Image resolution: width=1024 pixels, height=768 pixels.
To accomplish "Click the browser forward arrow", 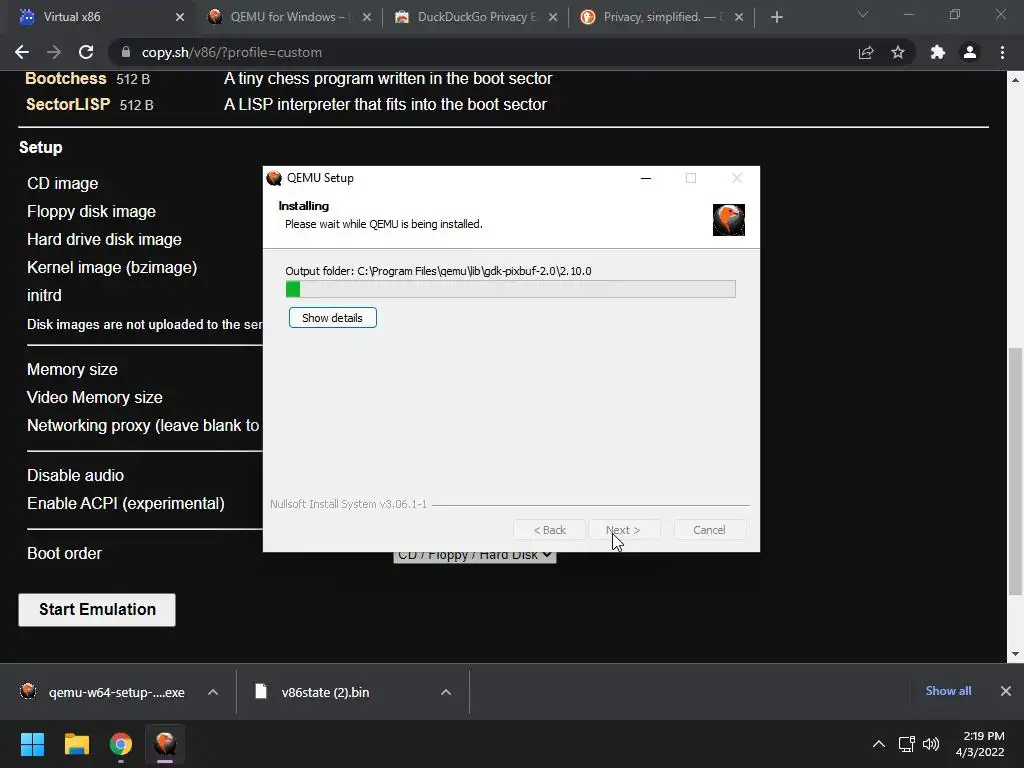I will 54,52.
